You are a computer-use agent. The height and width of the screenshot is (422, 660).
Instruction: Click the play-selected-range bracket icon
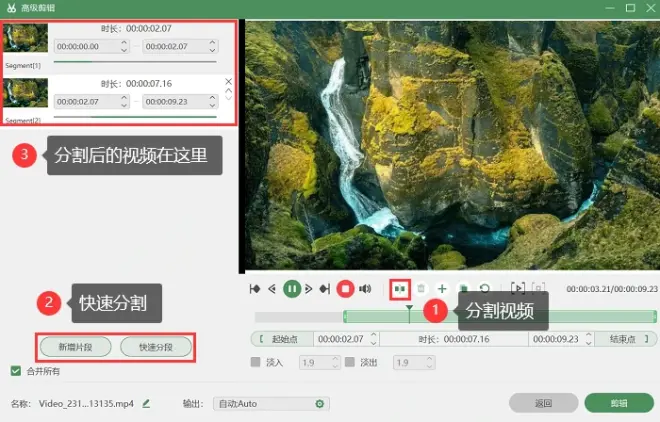pos(517,289)
